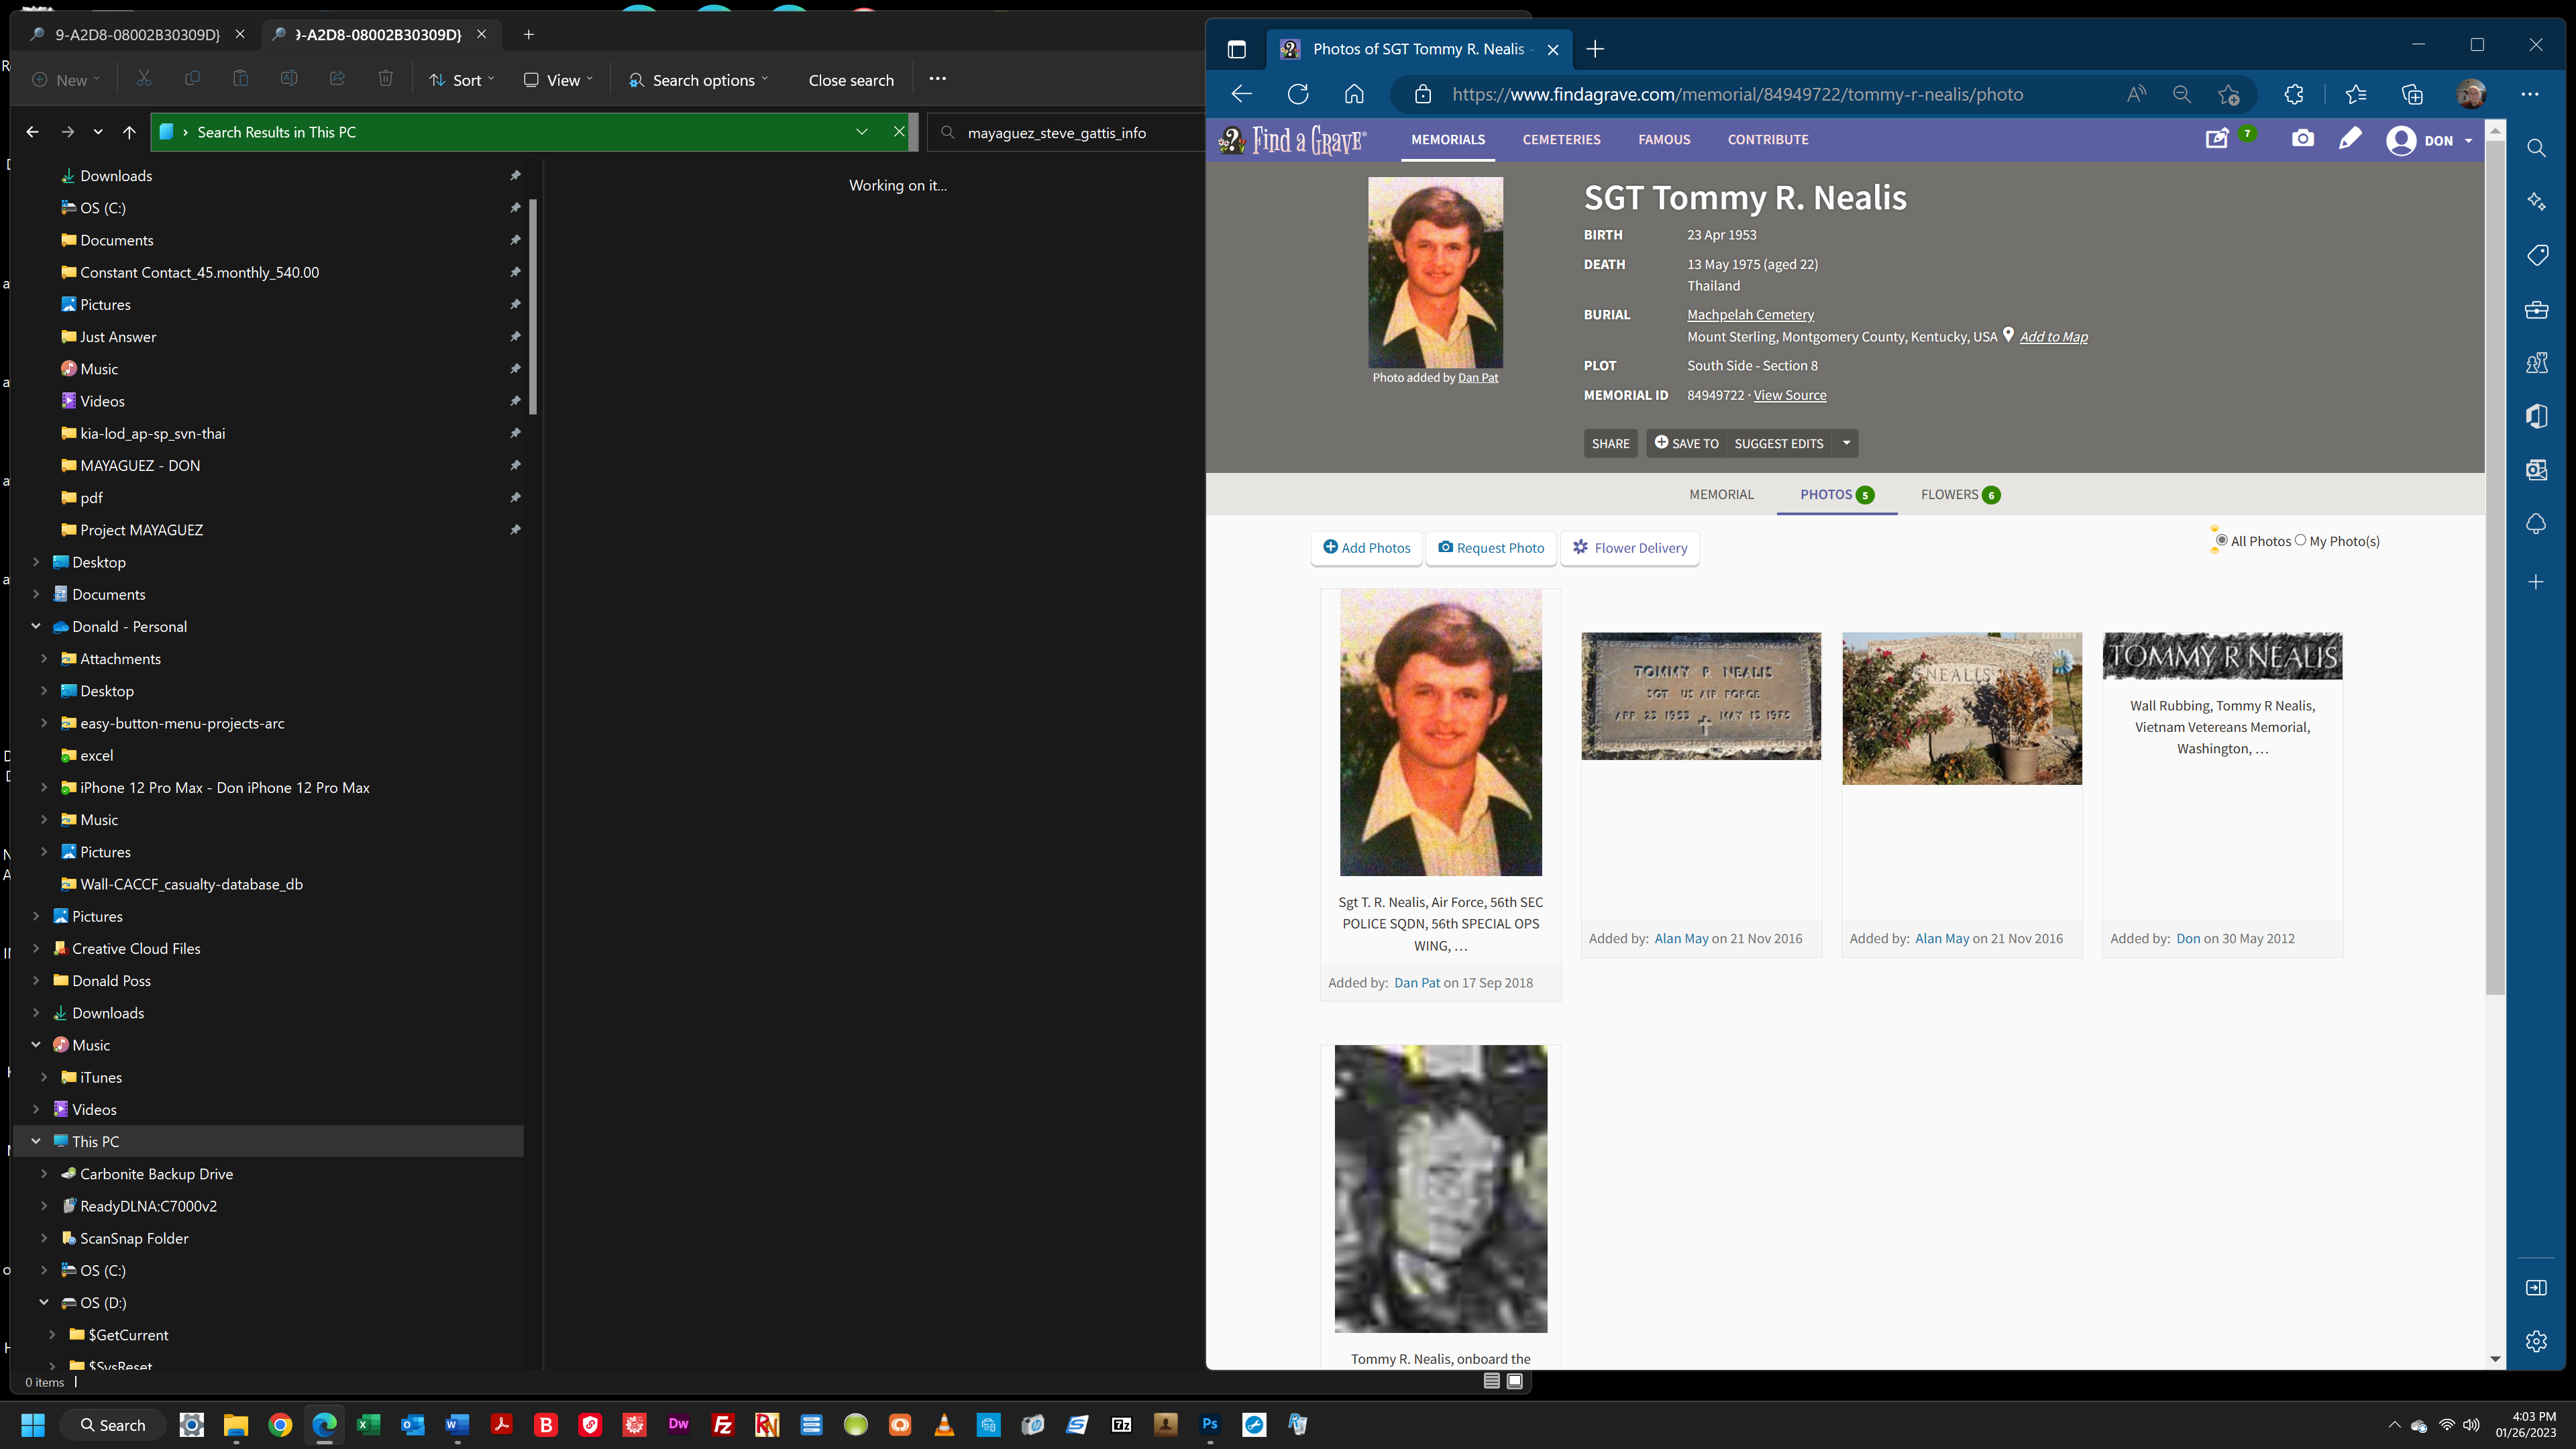
Task: Open Edge sidebar settings gear icon
Action: 2536,1341
